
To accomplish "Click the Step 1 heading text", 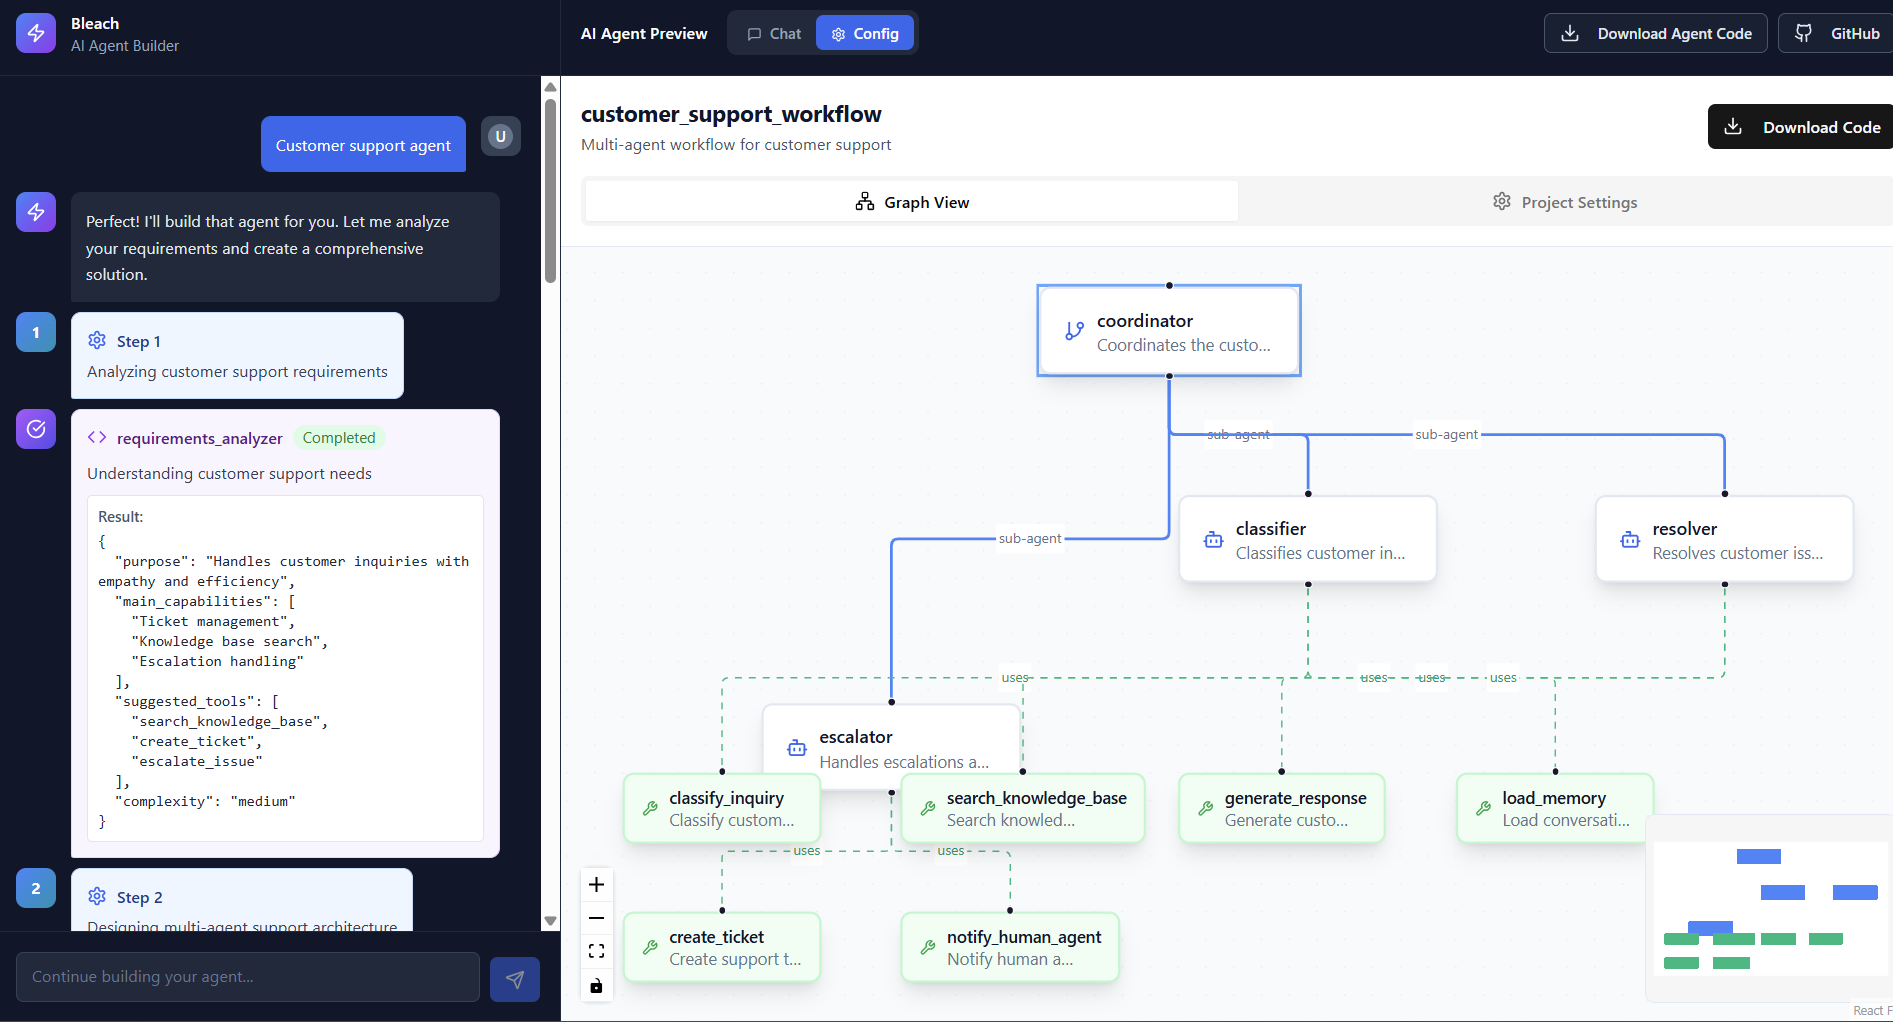I will click(139, 342).
